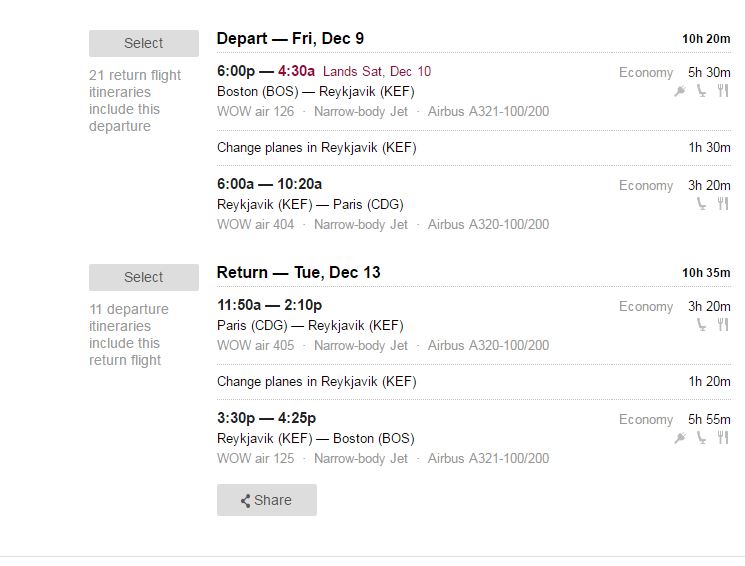Click the 1h 30m Reykjavik layover row

(x=474, y=147)
